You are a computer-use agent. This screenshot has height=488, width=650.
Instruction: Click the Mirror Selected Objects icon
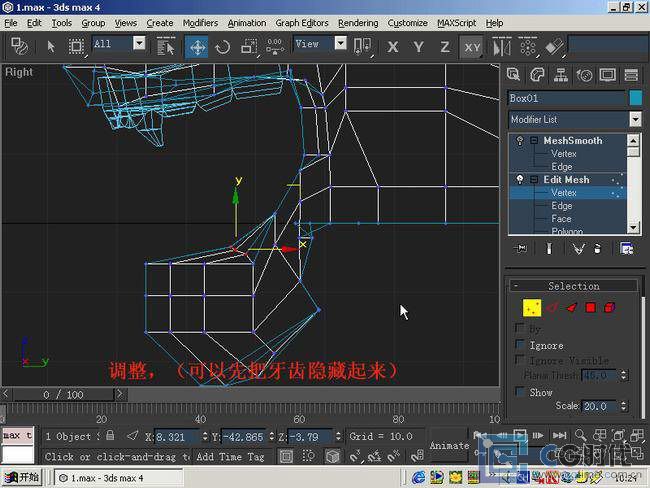[x=501, y=47]
